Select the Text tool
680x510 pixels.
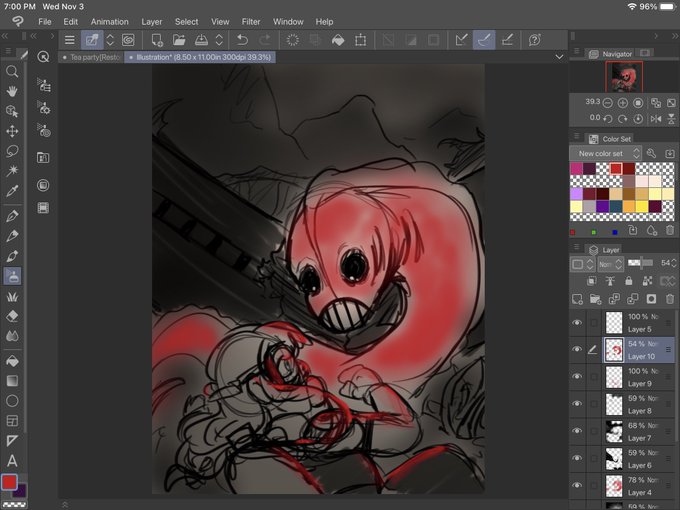(x=12, y=461)
